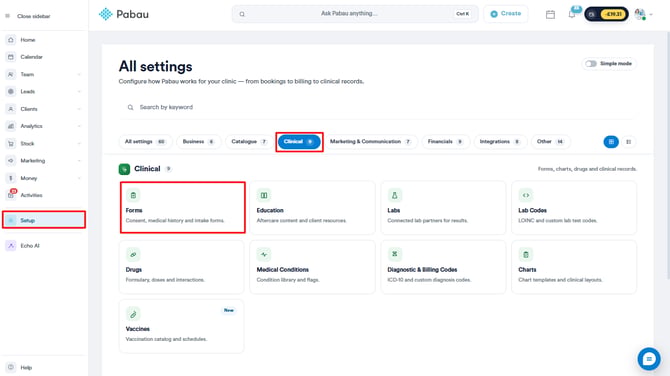Click the Medical Conditions card pulse icon
The width and height of the screenshot is (670, 376).
(x=264, y=255)
